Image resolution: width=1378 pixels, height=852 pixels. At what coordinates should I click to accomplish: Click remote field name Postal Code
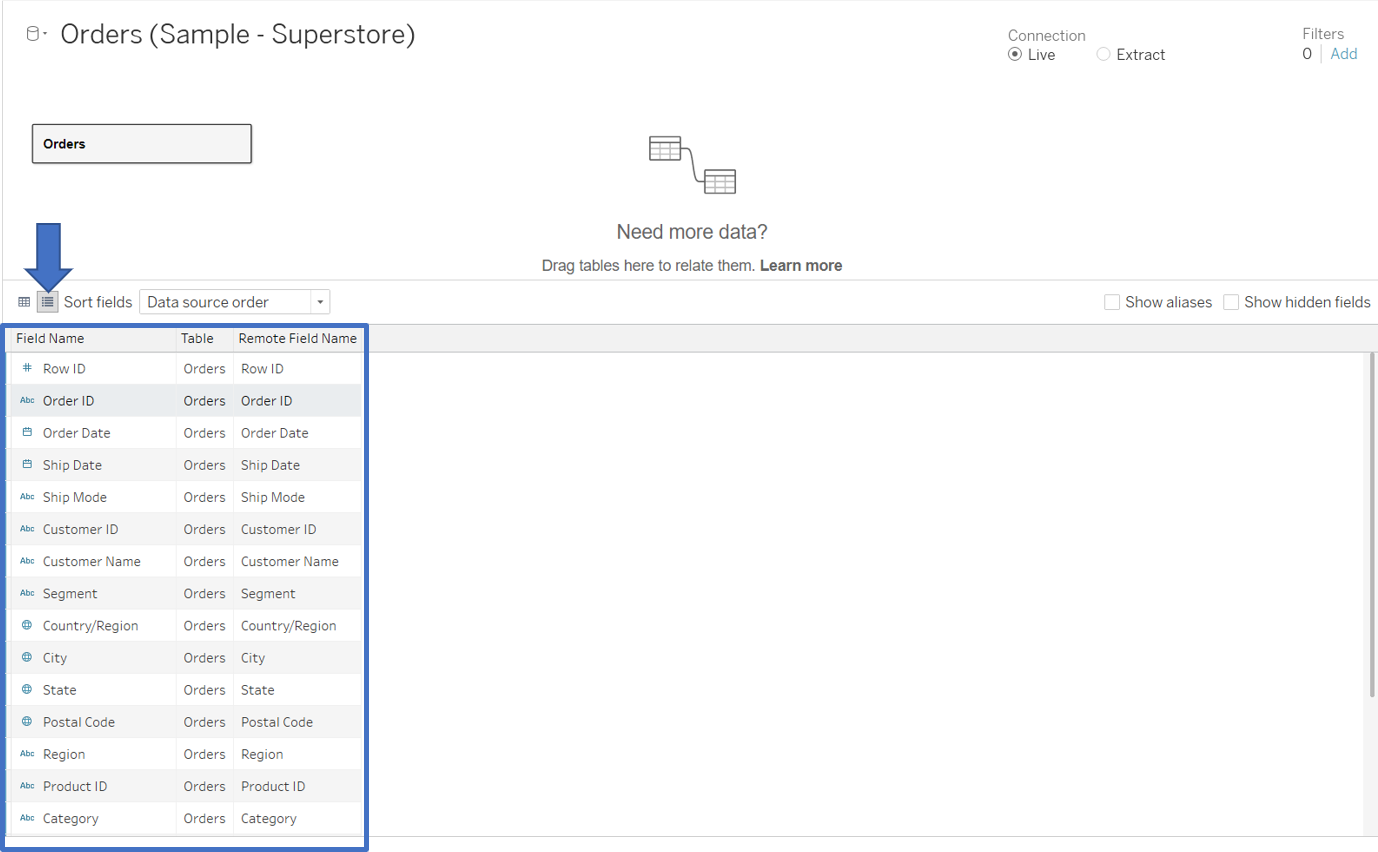pos(277,721)
